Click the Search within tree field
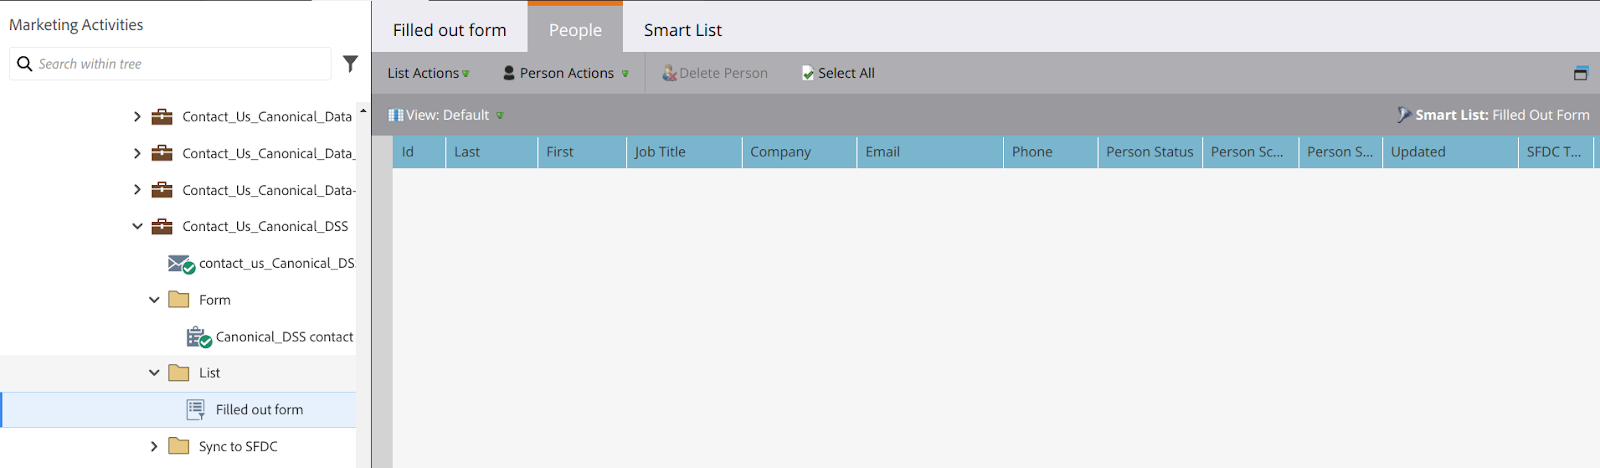Viewport: 1600px width, 468px height. [180, 64]
